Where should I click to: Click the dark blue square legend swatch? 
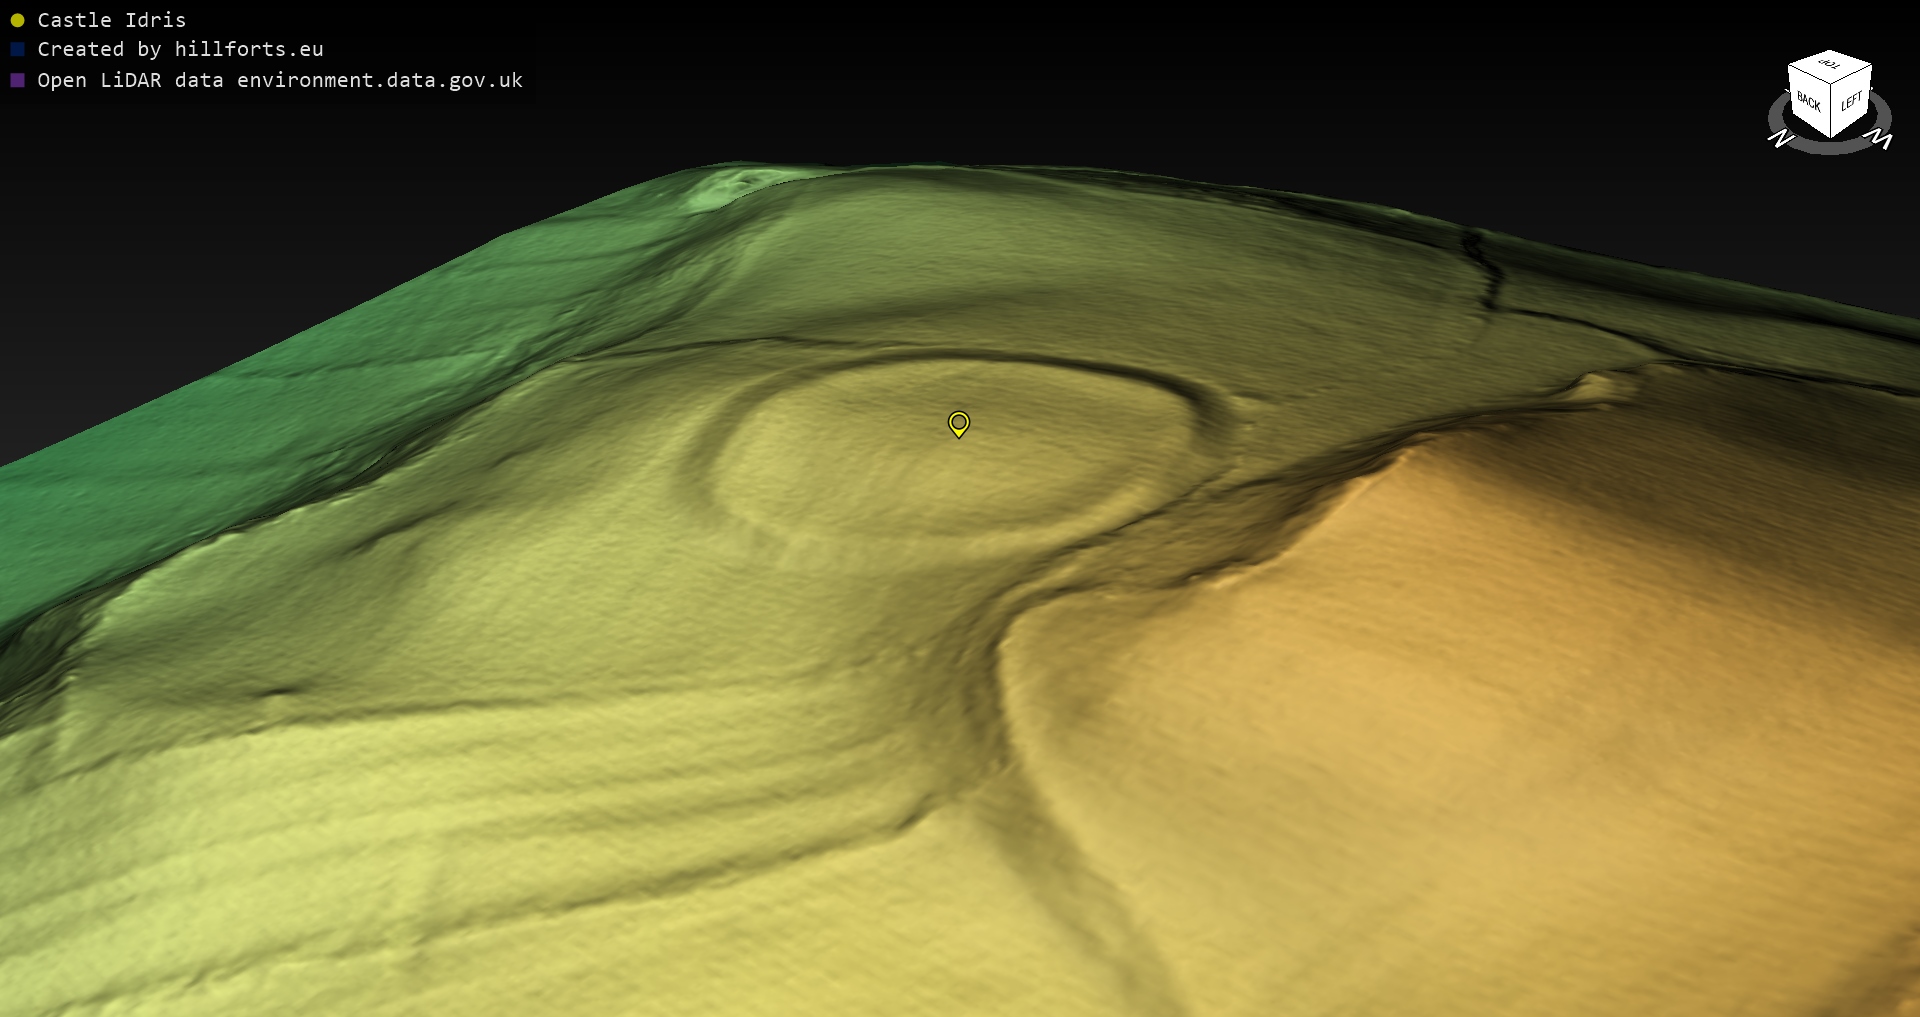coord(17,50)
